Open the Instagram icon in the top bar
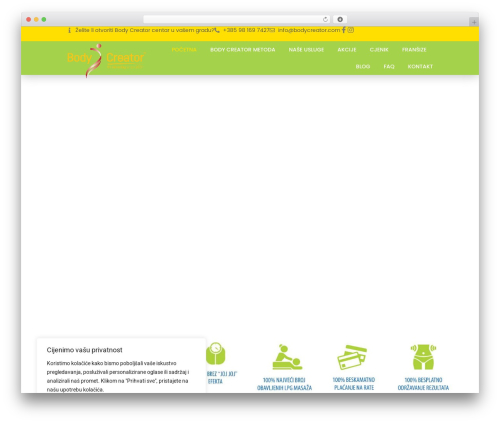The height and width of the screenshot is (423, 500). coord(351,30)
